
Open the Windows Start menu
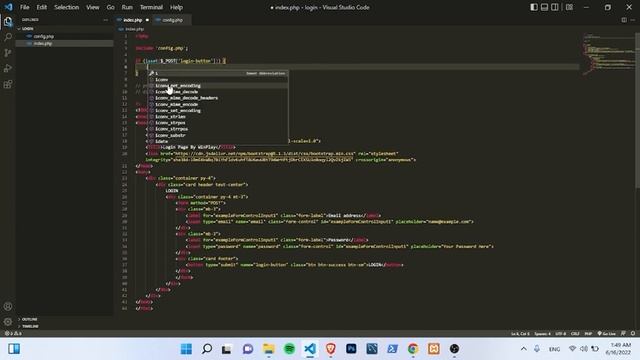(x=186, y=349)
